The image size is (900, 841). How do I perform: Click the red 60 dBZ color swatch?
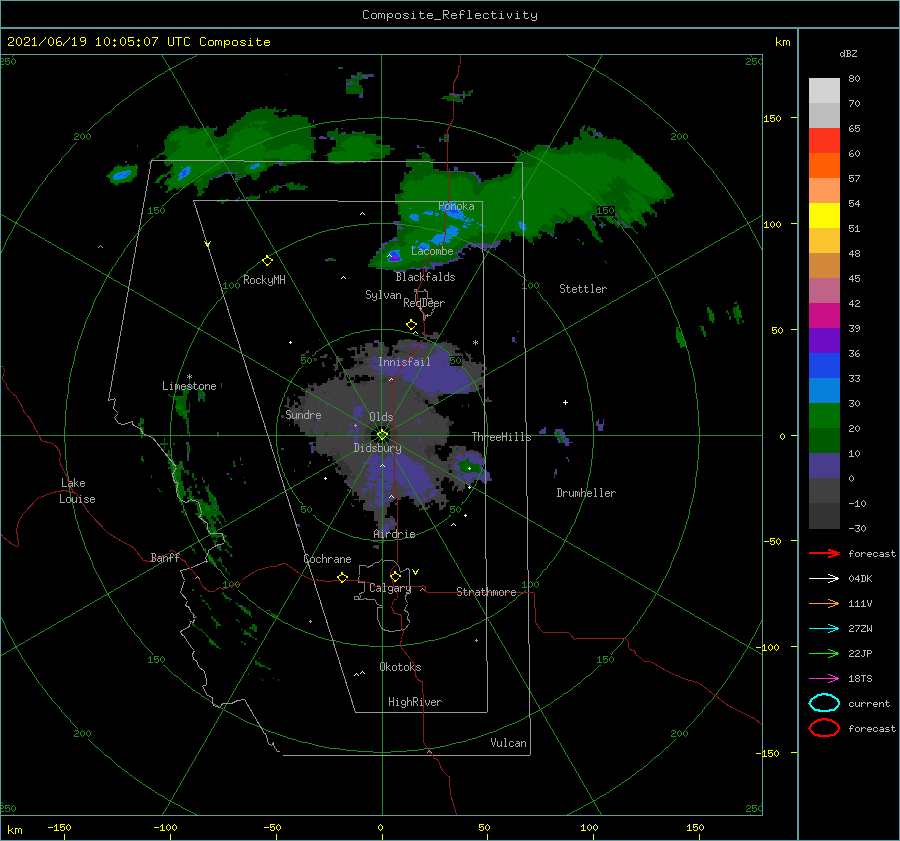pos(824,141)
